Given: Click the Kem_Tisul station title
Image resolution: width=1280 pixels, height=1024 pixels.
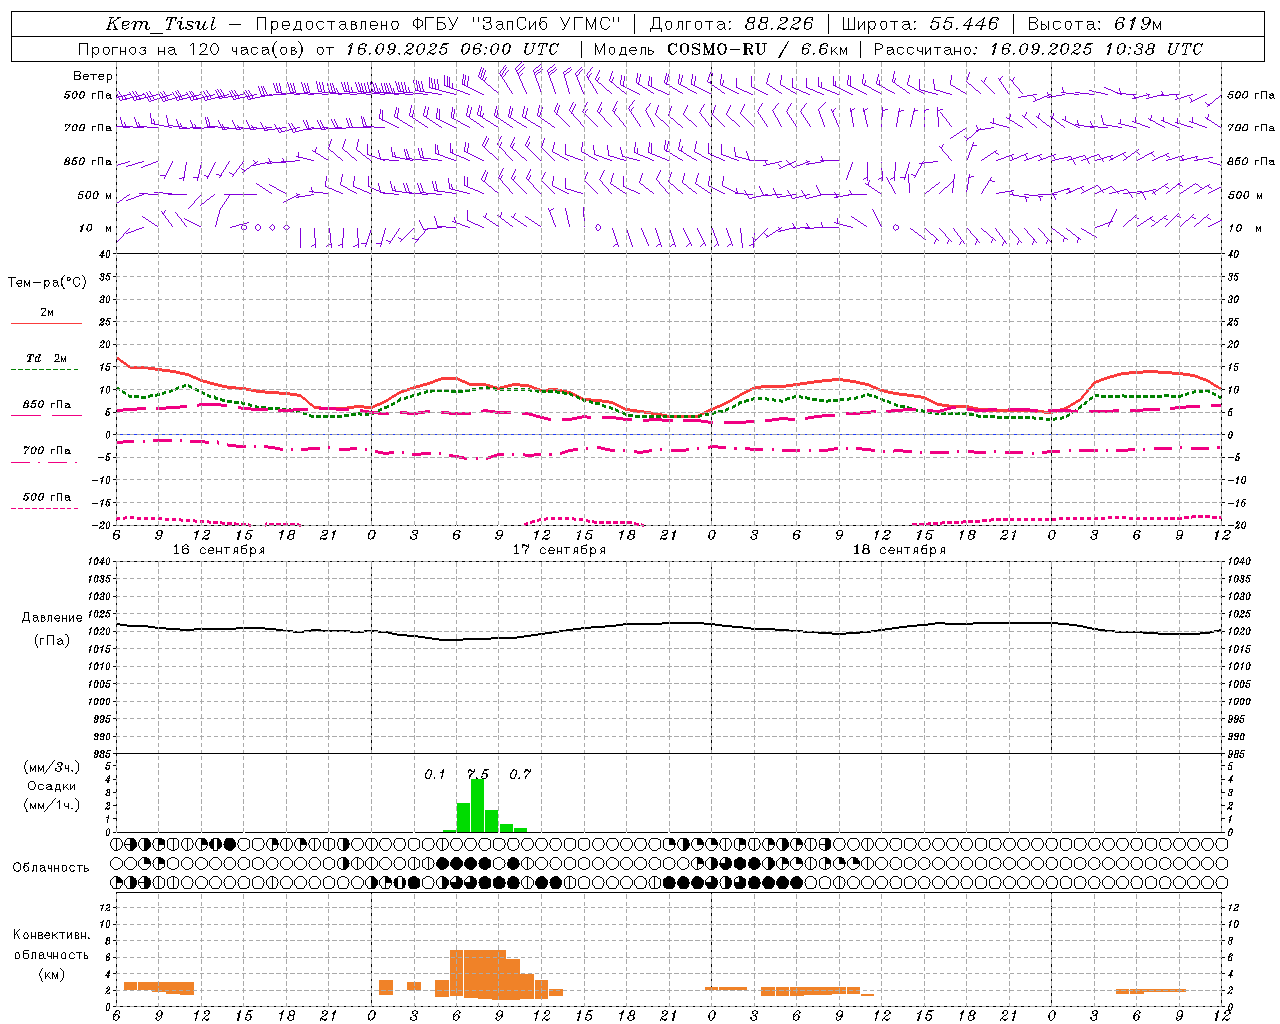Looking at the screenshot, I should click(161, 24).
